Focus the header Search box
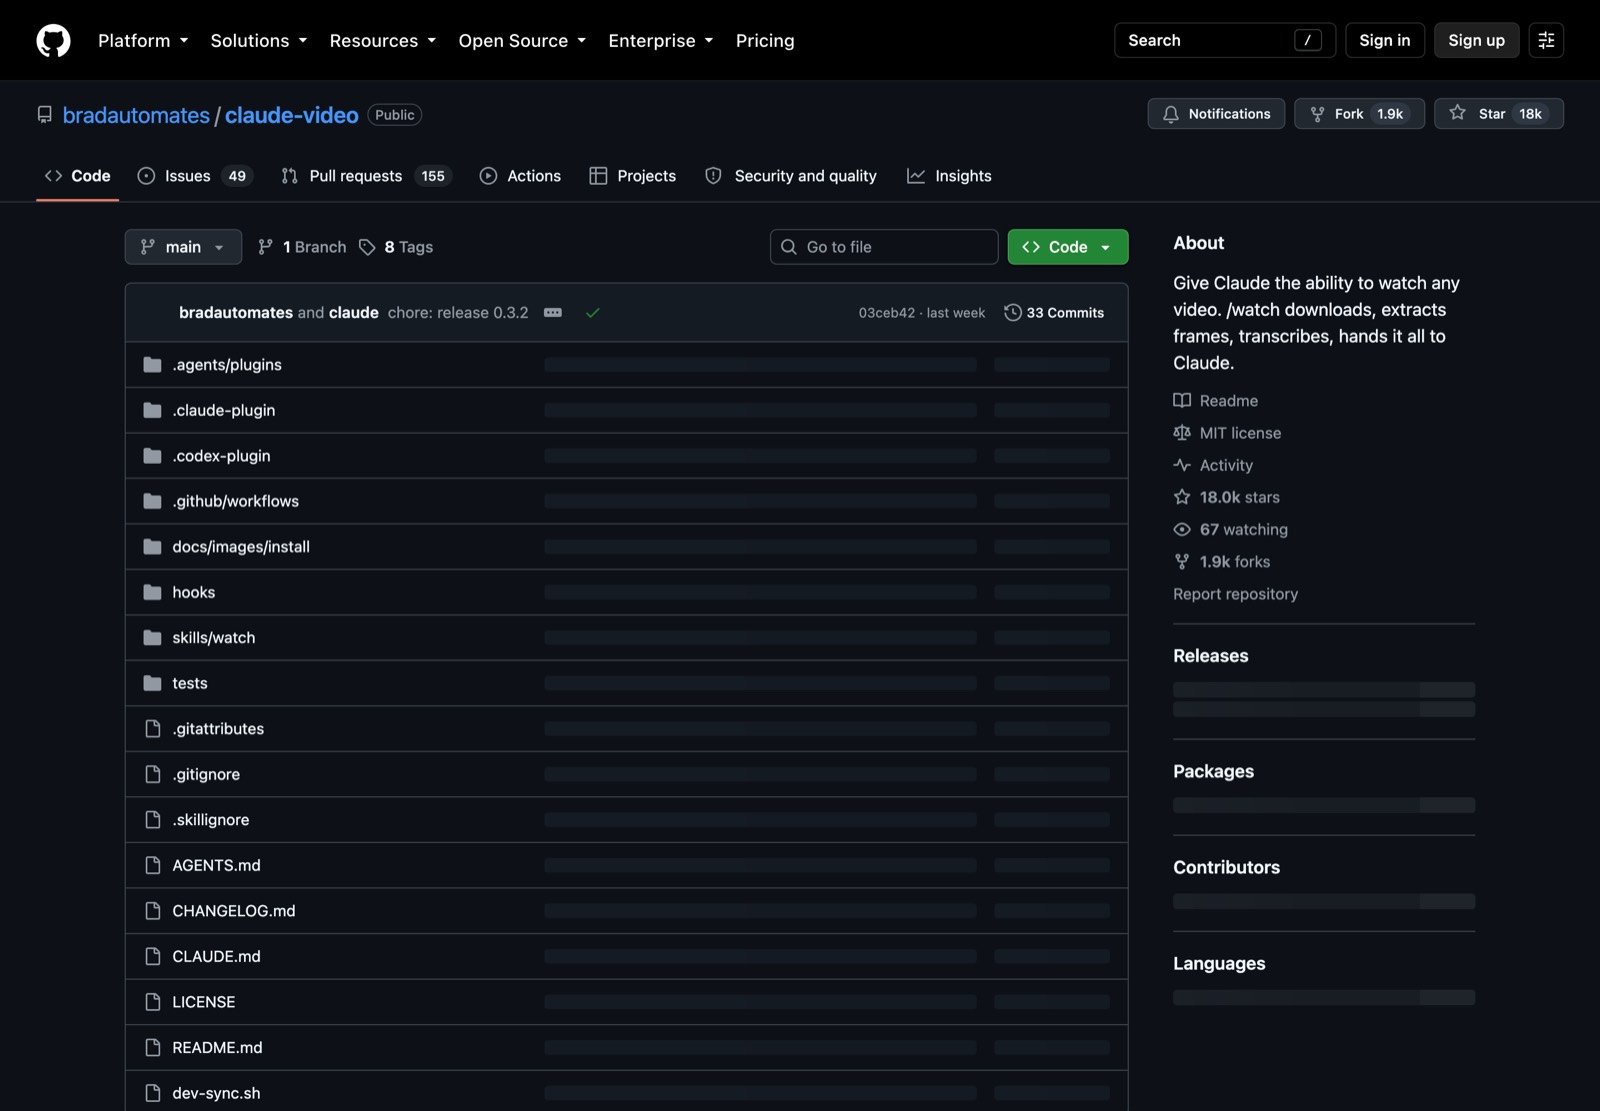 (x=1225, y=40)
